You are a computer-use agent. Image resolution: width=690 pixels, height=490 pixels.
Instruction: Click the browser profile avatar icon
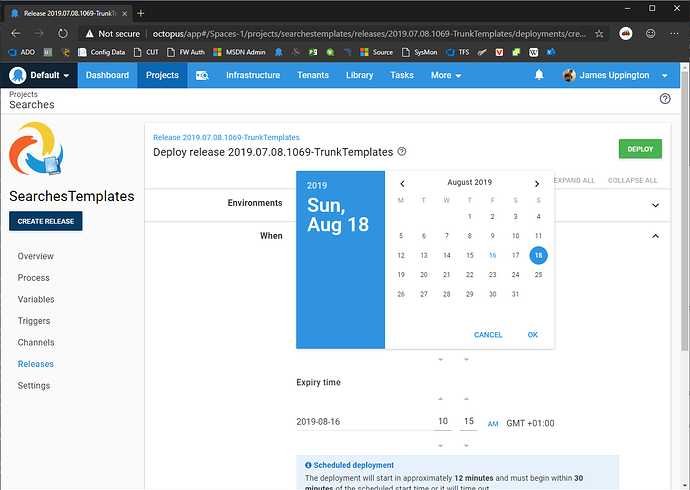tap(626, 33)
